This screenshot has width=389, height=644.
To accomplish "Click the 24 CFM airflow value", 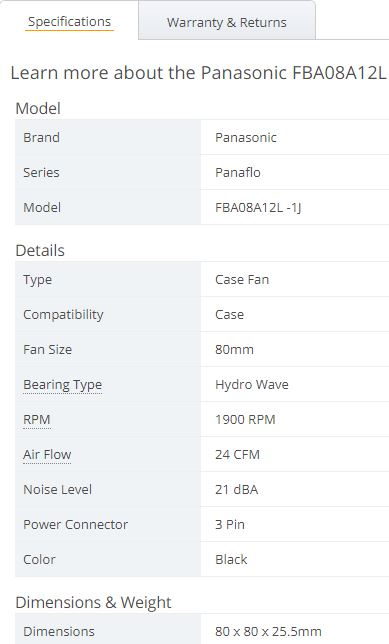I will click(x=237, y=455).
